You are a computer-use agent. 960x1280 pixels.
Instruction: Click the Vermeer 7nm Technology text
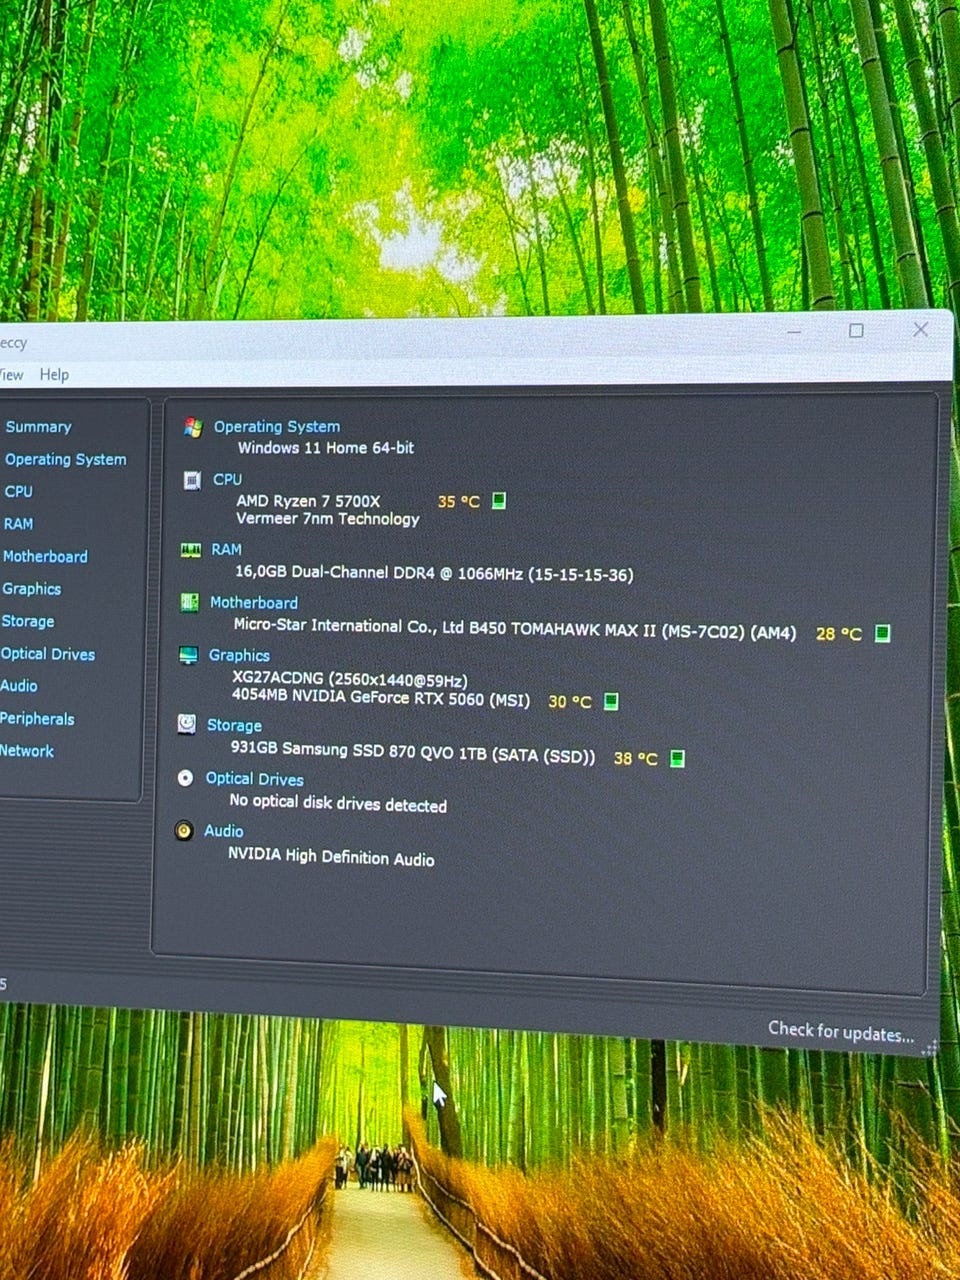click(328, 518)
